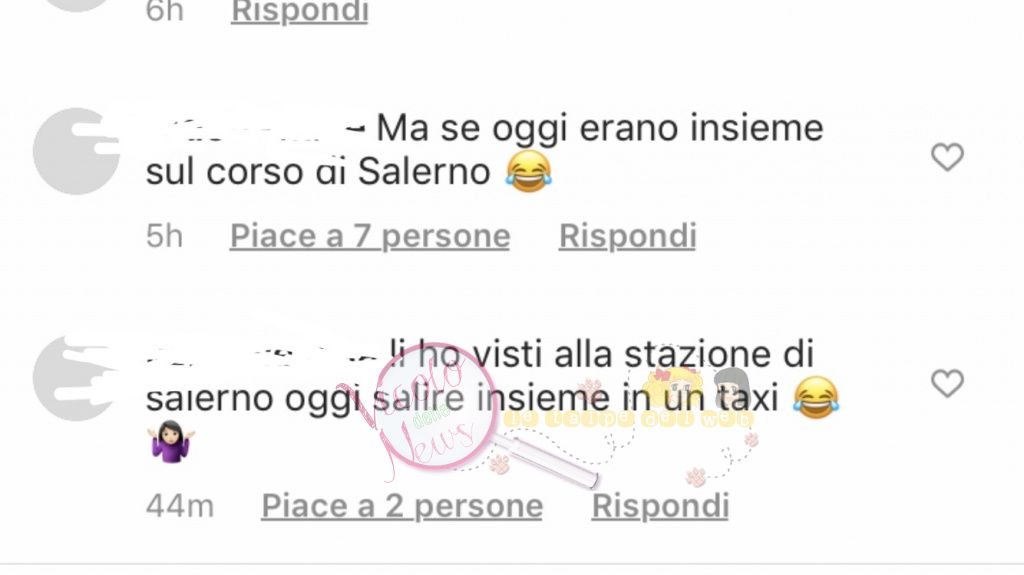Viewport: 1024px width, 575px height.
Task: Click the 44m timestamp
Action: 180,506
